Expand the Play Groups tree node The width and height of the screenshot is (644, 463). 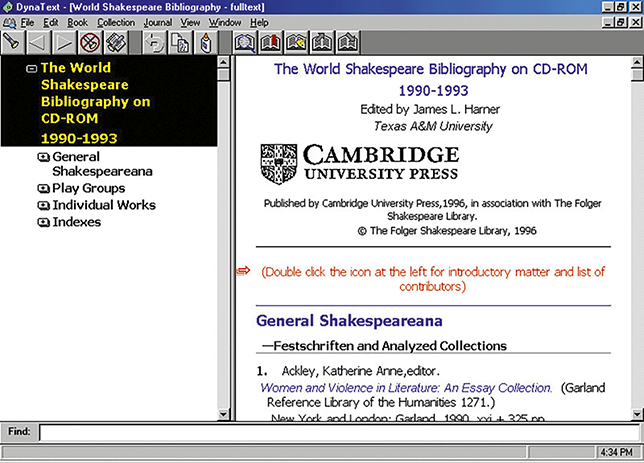click(x=43, y=189)
